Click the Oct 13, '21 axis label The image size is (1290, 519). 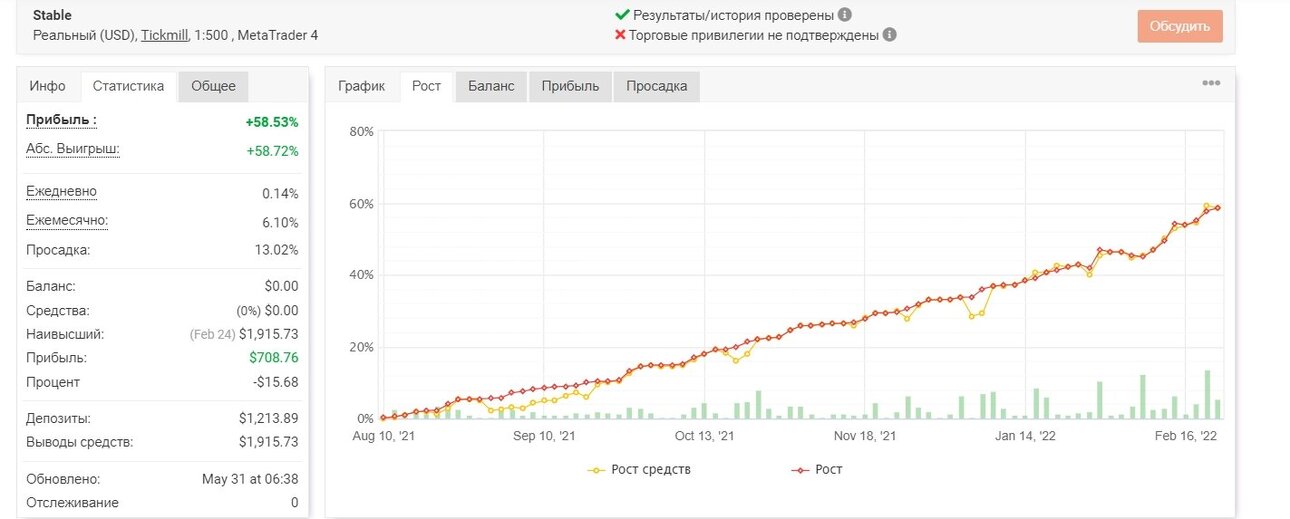tap(705, 436)
